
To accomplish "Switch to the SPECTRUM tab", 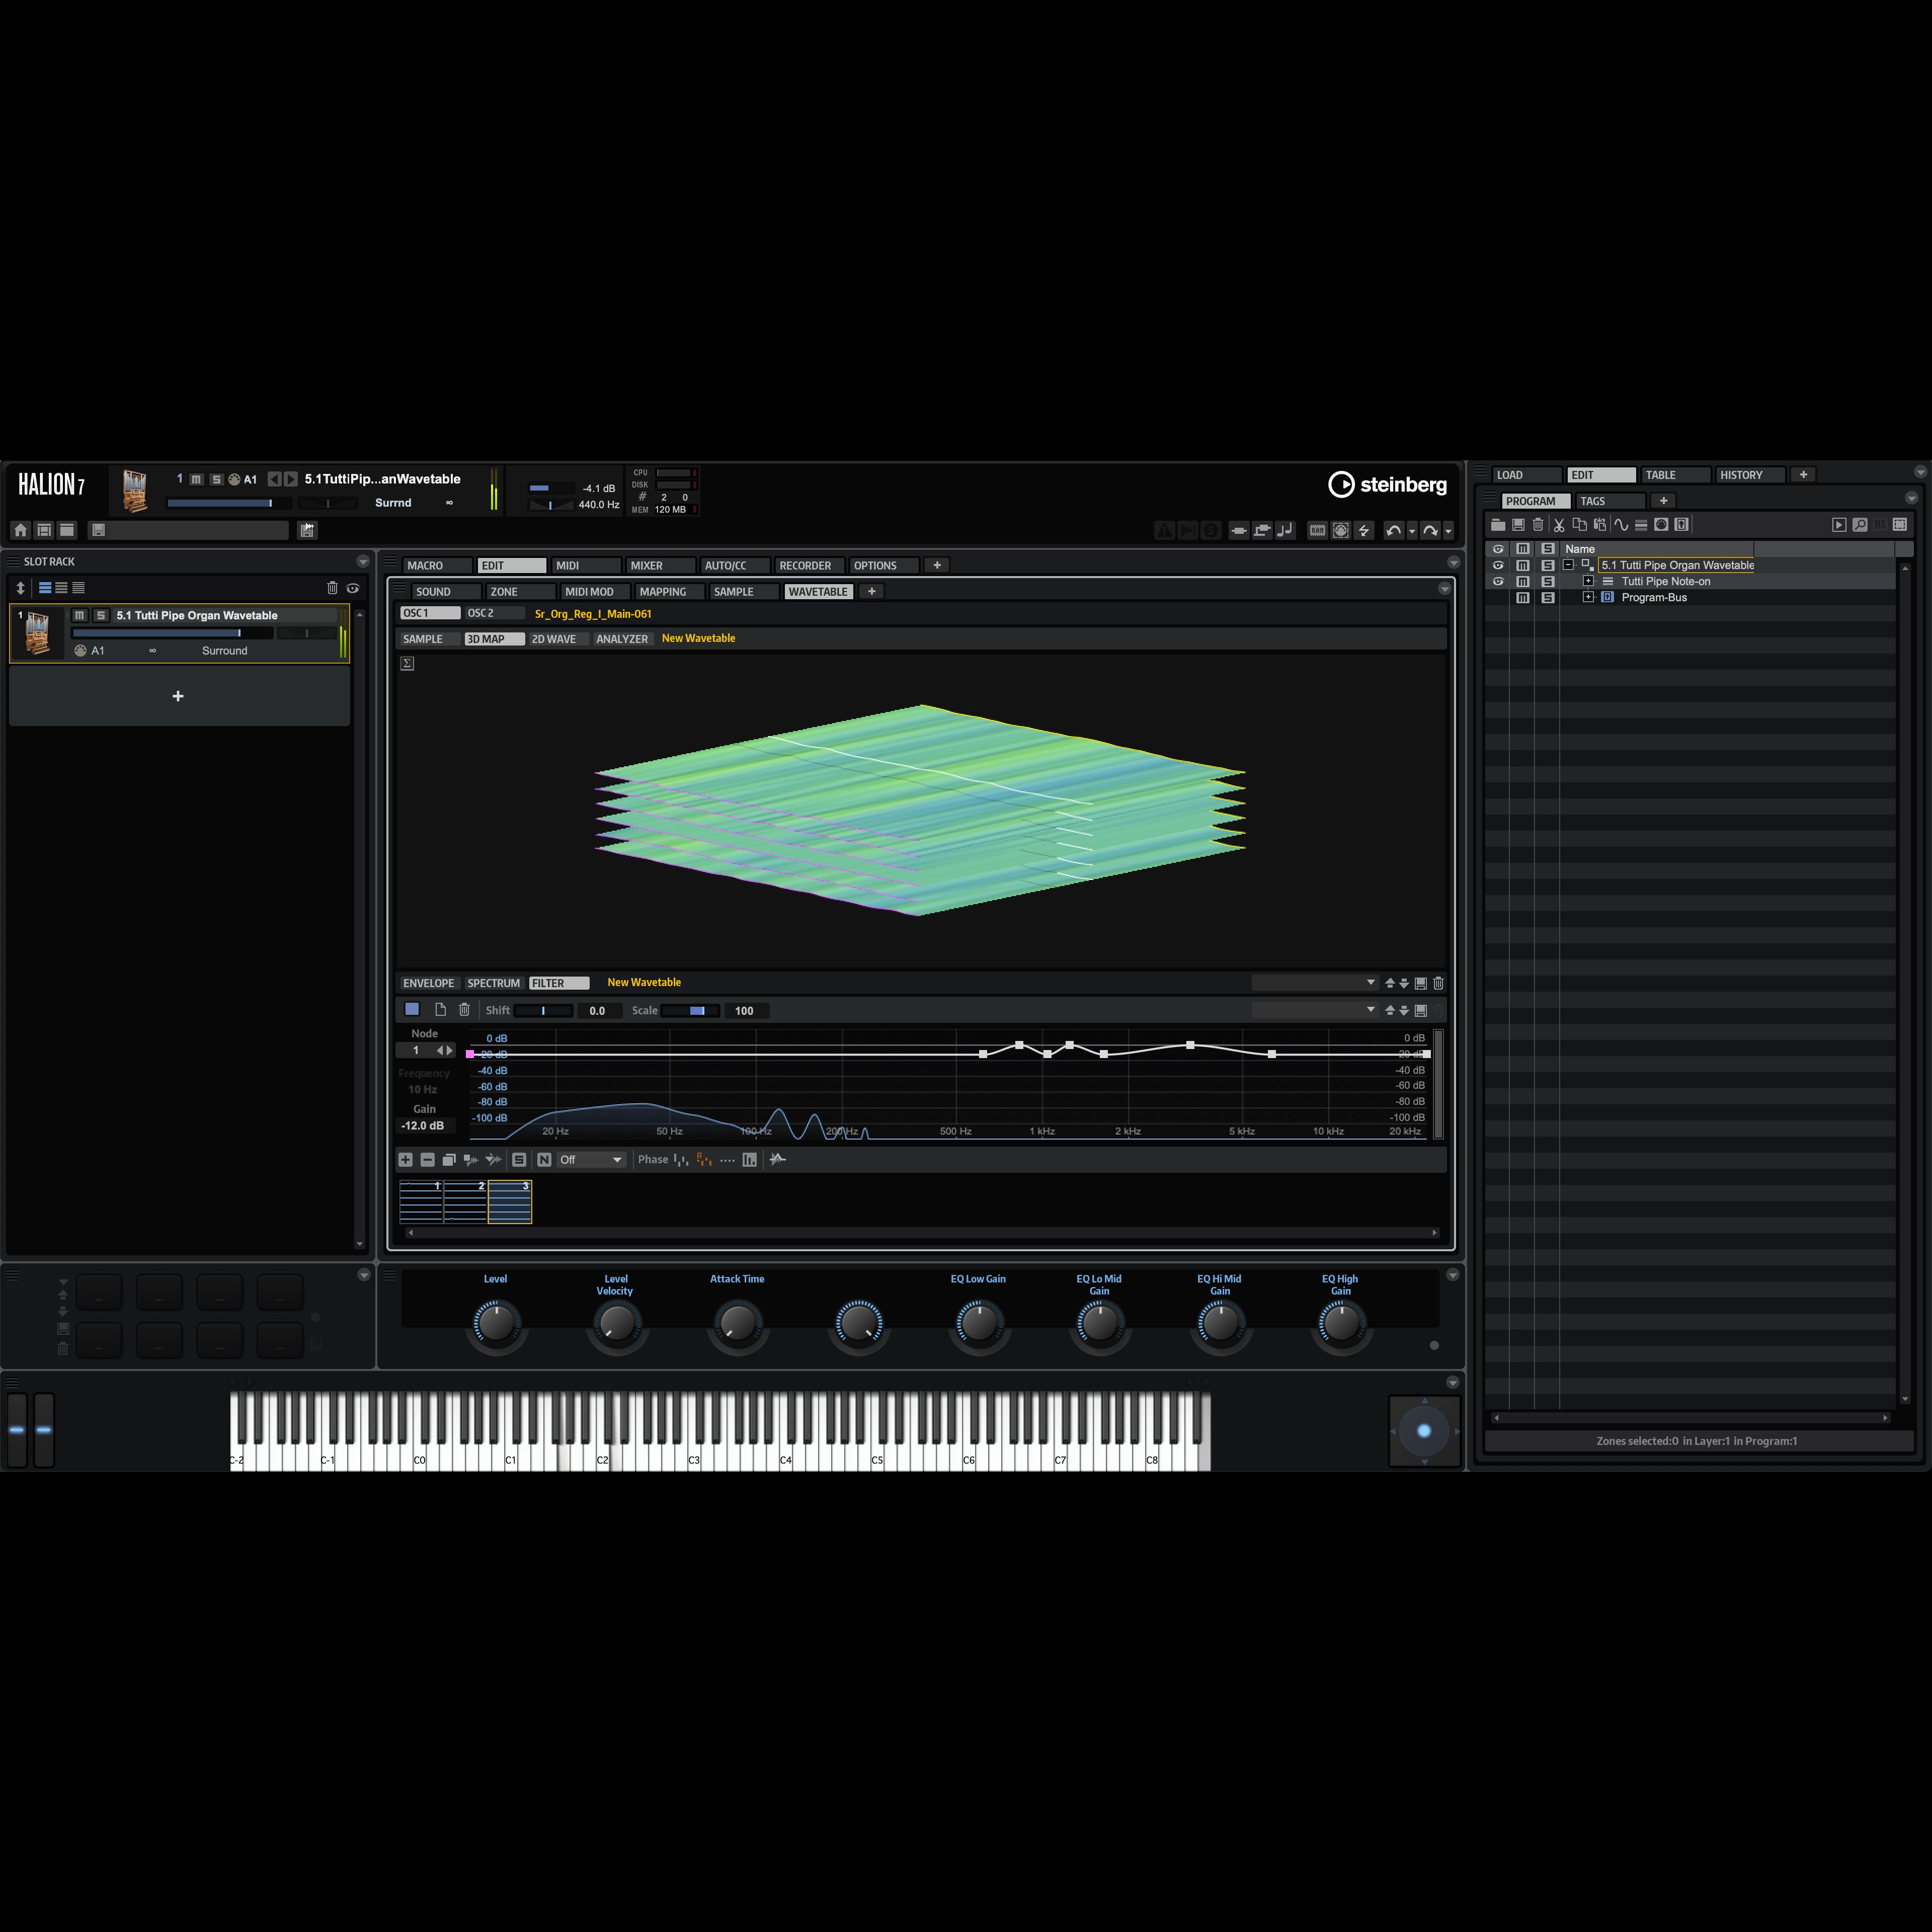I will point(494,983).
